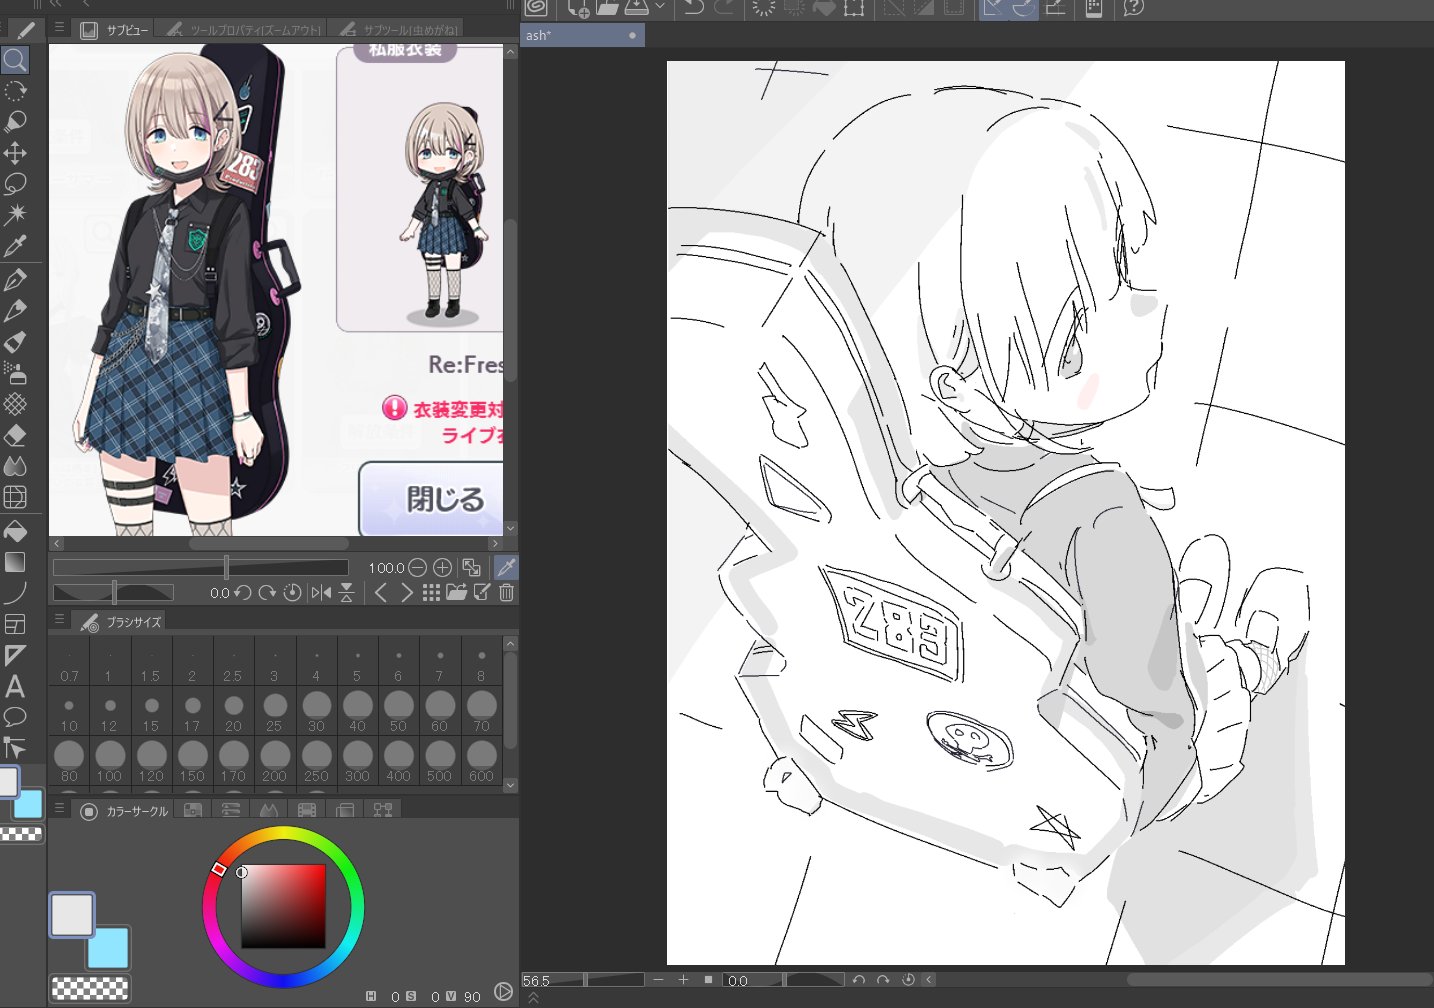Clear the selection content icon
The width and height of the screenshot is (1434, 1008).
[764, 8]
